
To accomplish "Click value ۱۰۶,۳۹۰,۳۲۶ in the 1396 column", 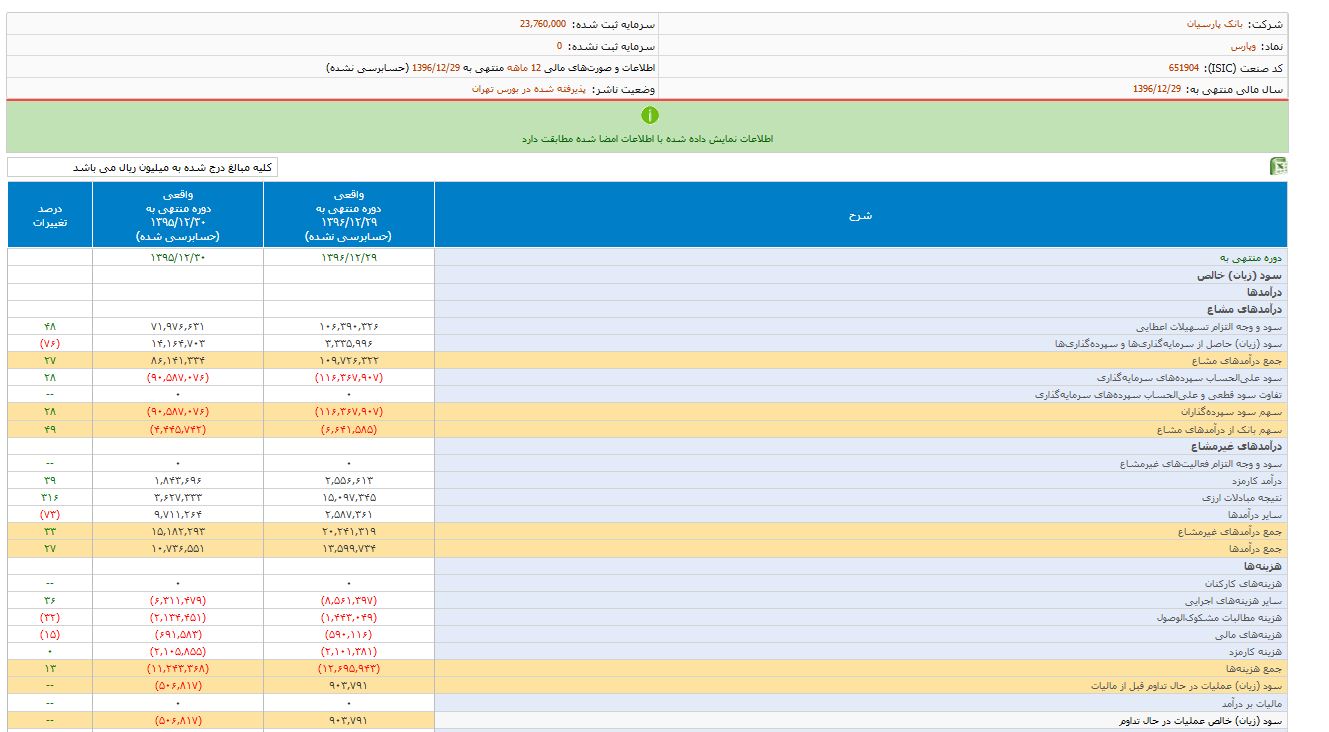I will click(349, 327).
